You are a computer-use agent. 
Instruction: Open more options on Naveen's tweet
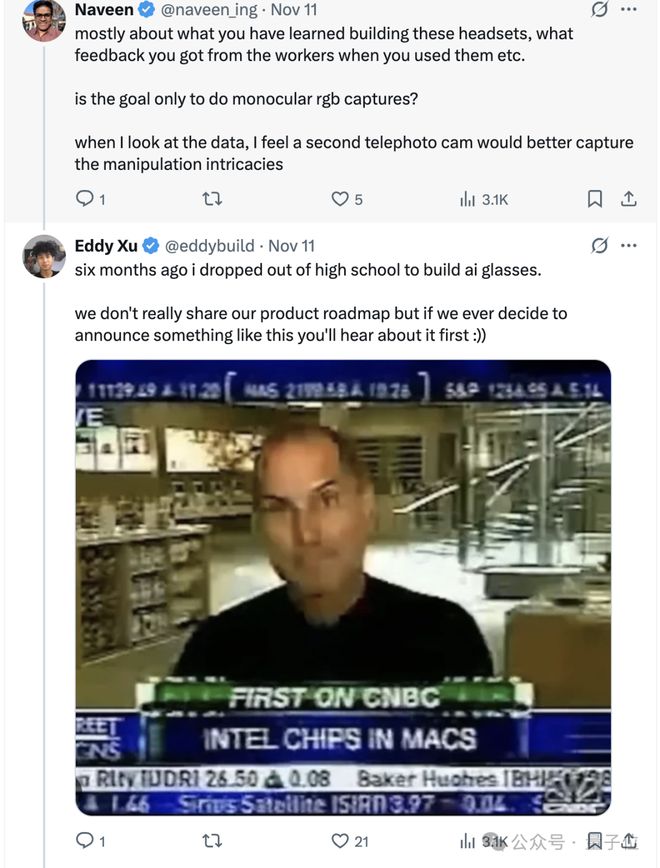pos(629,10)
